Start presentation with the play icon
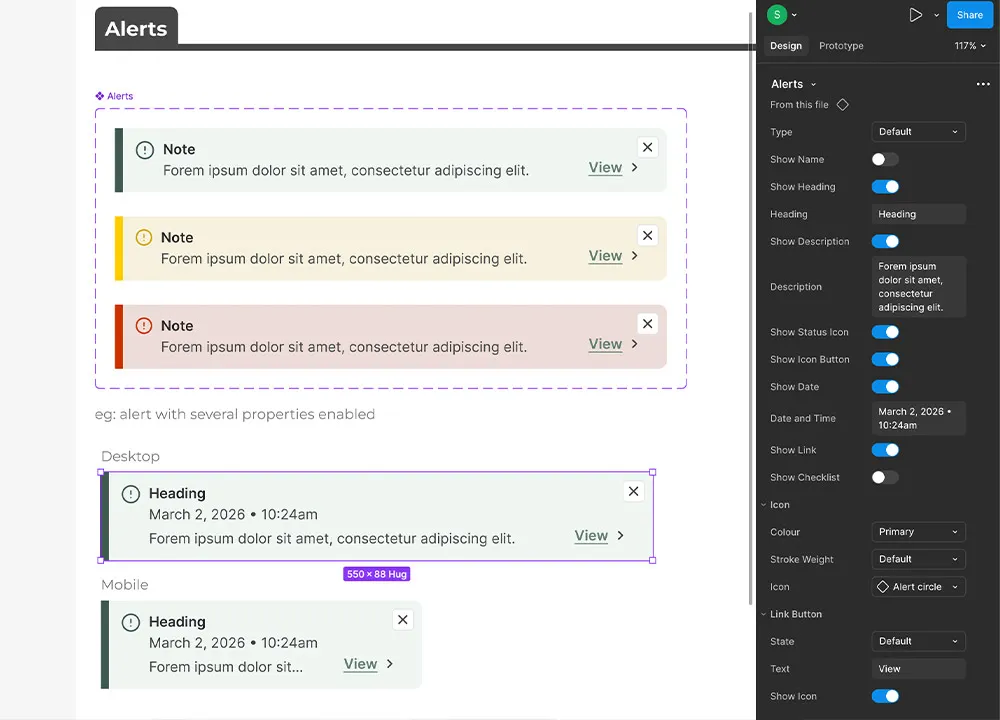Screen dimensions: 1000x720 [x=915, y=15]
